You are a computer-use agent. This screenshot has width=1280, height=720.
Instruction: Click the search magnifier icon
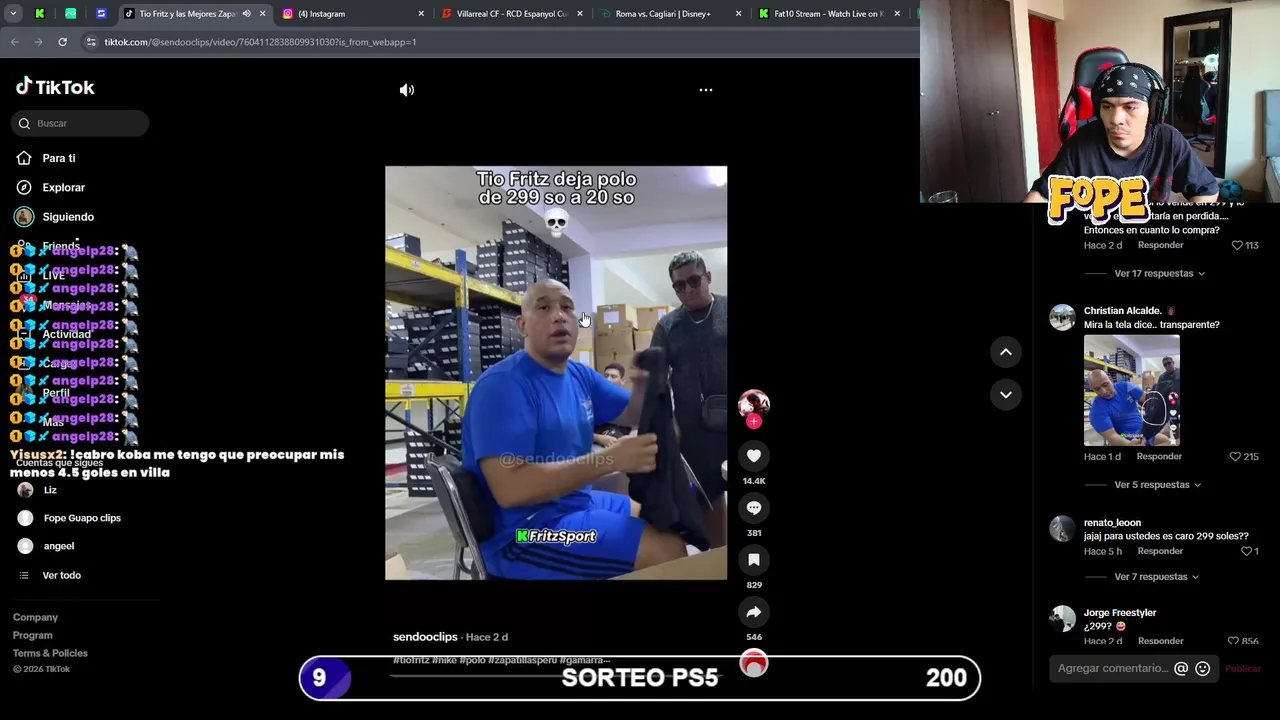24,123
